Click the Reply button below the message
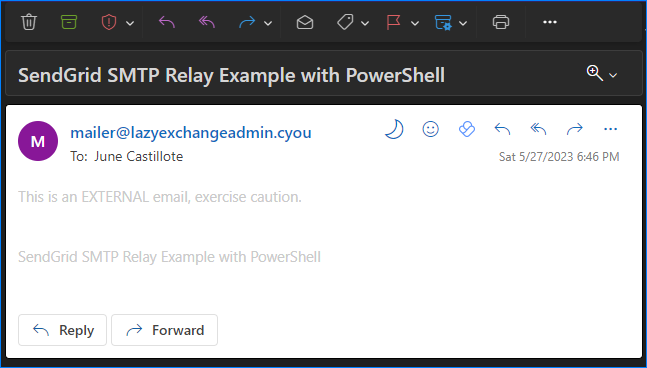This screenshot has width=647, height=368. click(62, 330)
